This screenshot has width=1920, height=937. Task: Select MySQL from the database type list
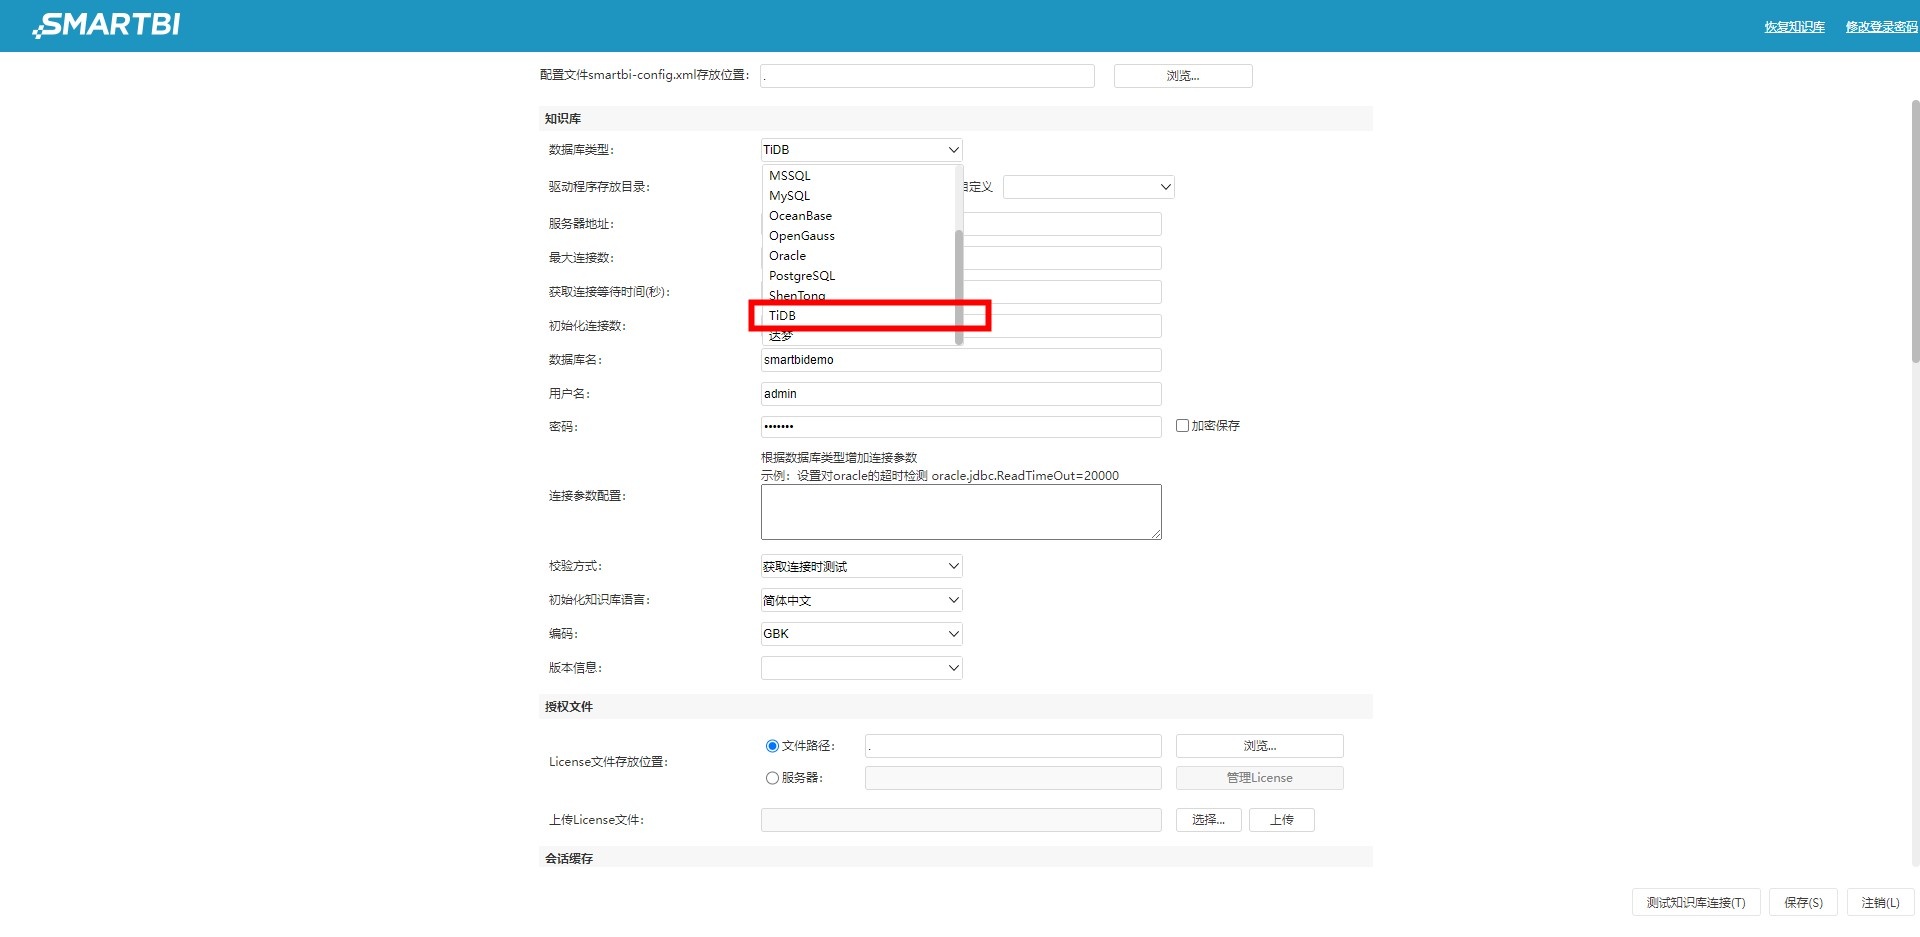pos(860,196)
